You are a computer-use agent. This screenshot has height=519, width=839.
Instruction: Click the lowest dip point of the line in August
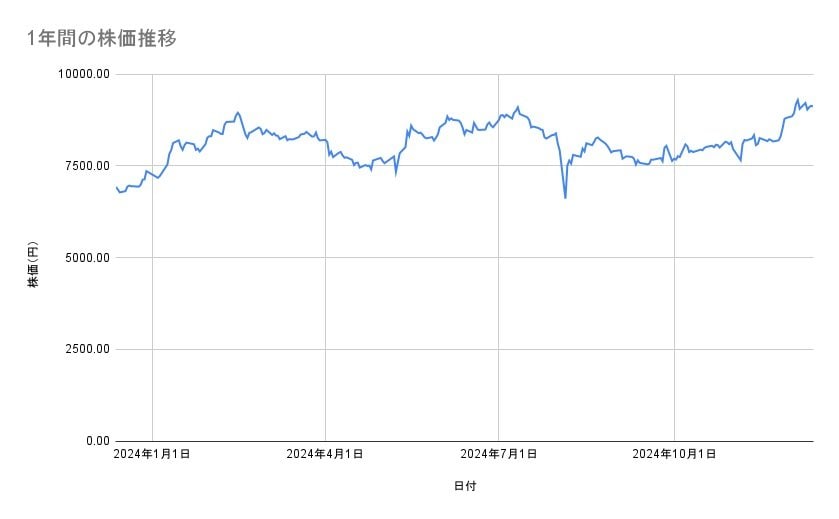(565, 198)
